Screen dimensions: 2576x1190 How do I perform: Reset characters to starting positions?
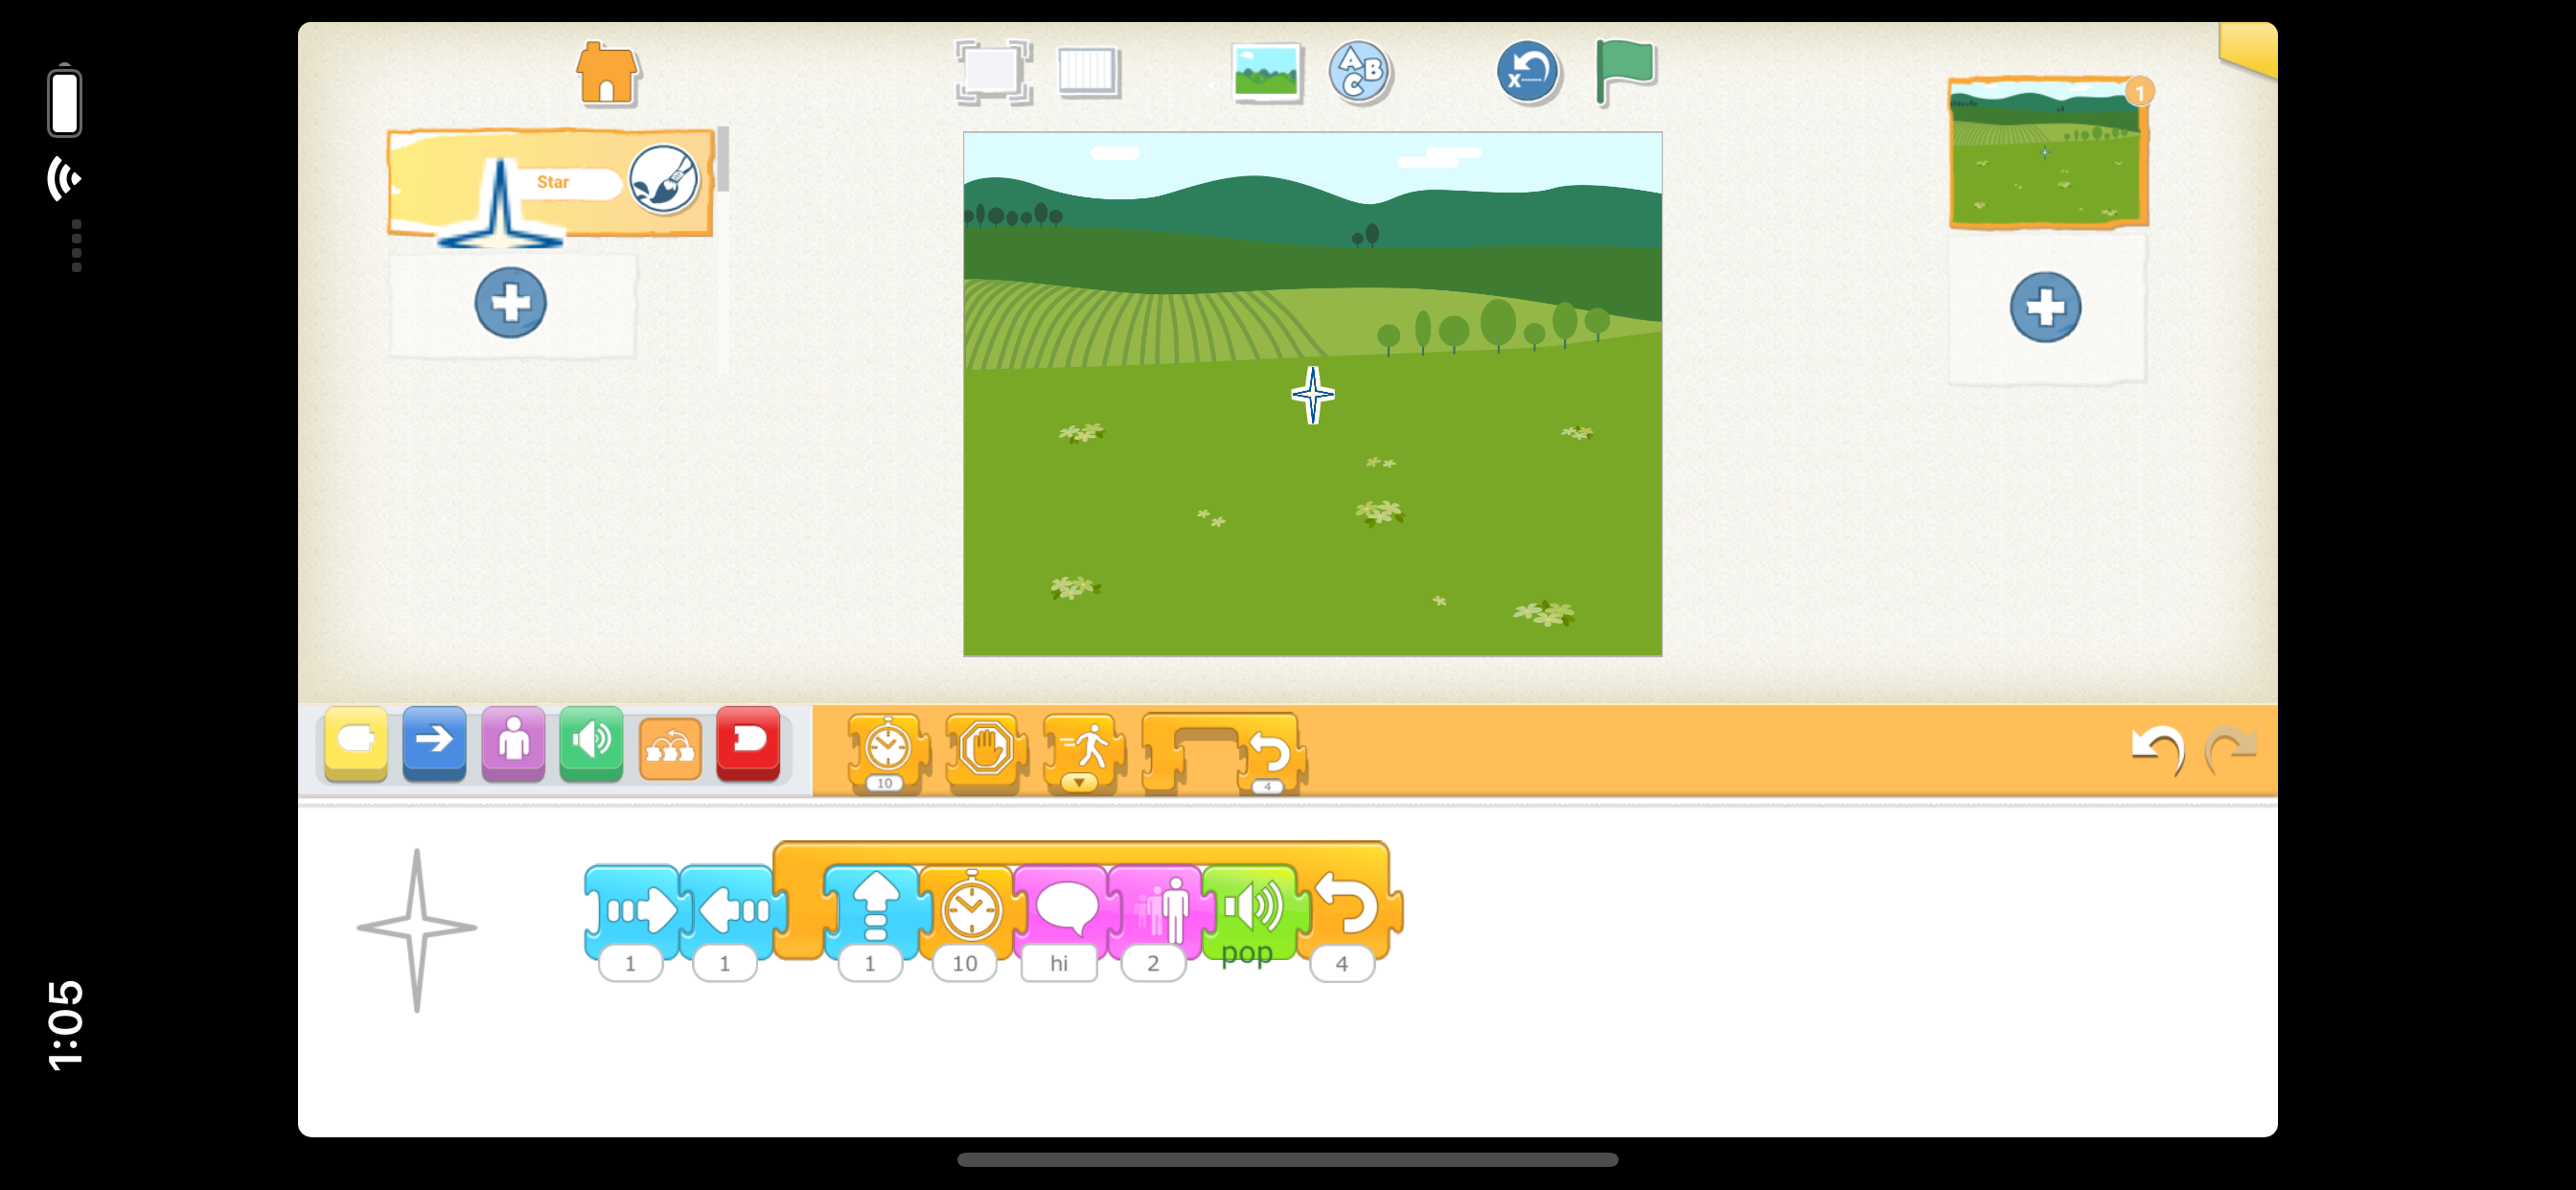(x=1527, y=72)
